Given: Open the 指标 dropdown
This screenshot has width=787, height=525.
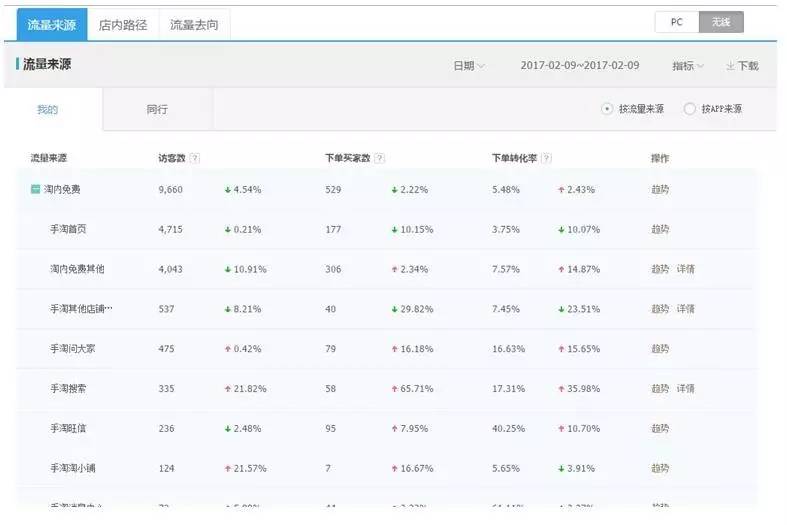Looking at the screenshot, I should click(x=687, y=66).
